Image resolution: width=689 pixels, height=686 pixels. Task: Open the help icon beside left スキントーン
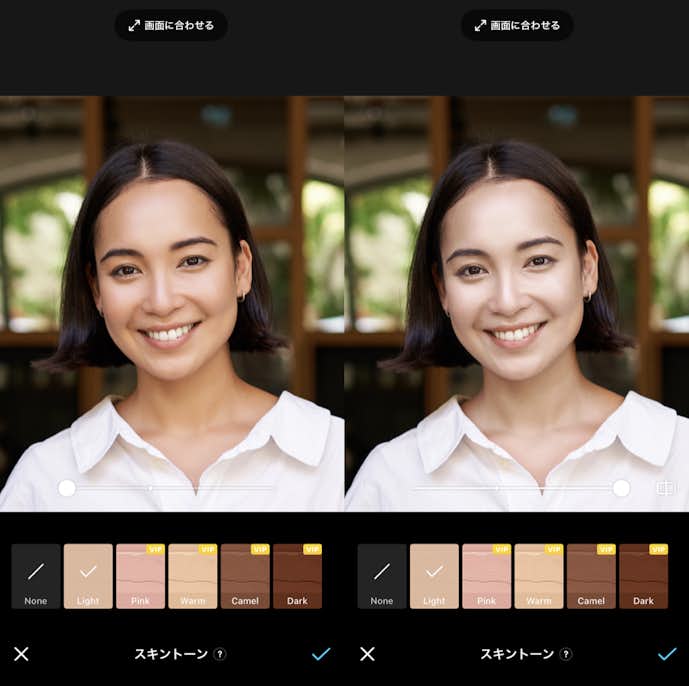point(220,654)
